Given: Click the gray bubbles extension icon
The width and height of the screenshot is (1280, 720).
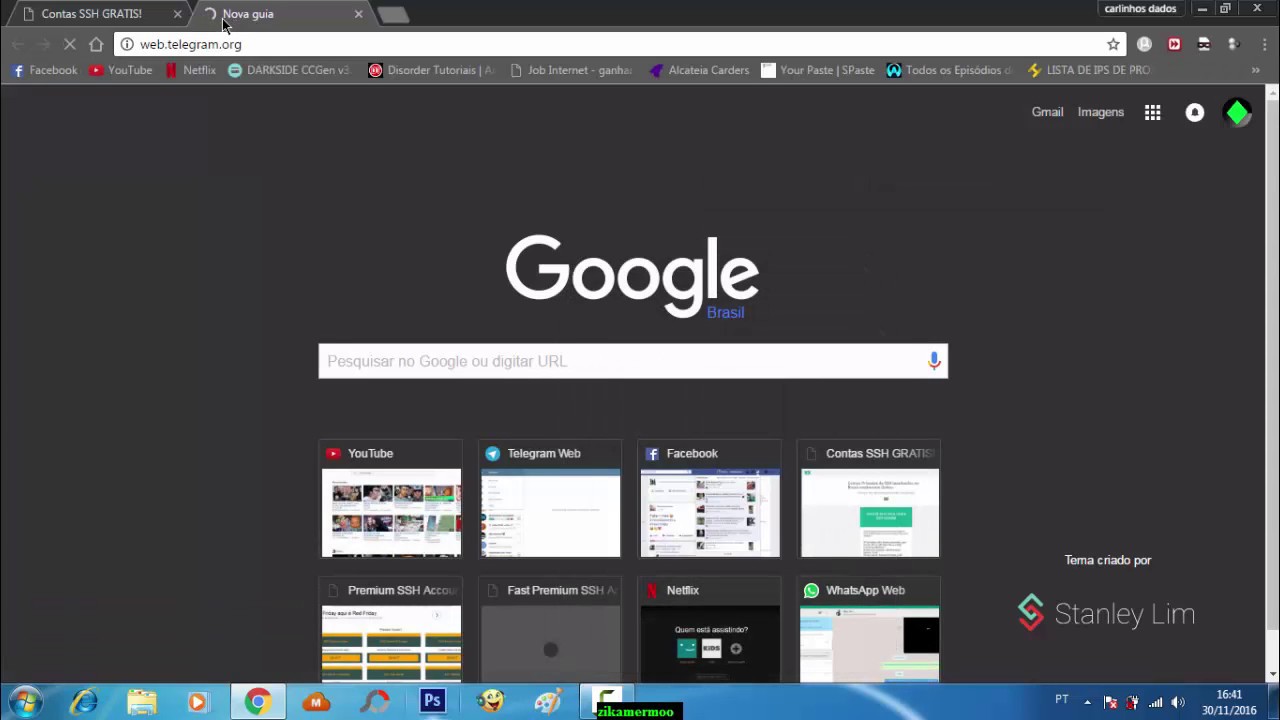Looking at the screenshot, I should 1234,44.
